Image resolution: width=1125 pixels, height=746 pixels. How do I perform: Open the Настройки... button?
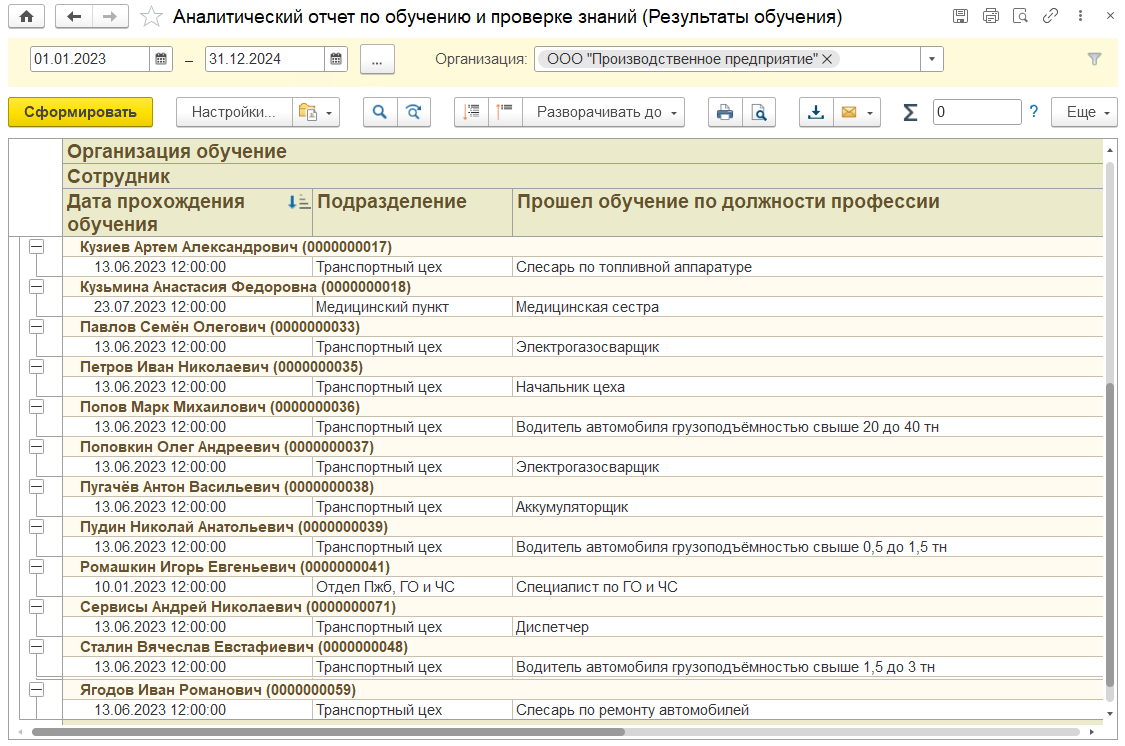234,113
